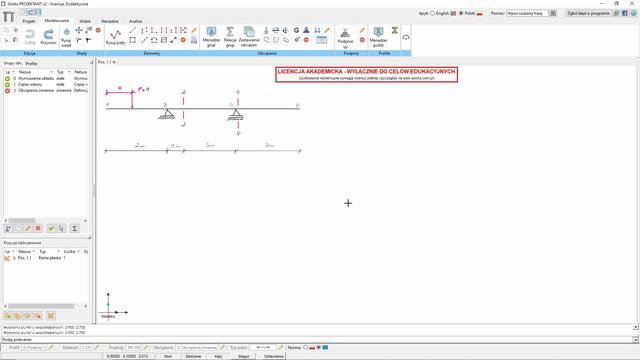Viewport: 640px width, 360px height.
Task: Open the Nazwa column filter in groups list
Action: point(51,72)
